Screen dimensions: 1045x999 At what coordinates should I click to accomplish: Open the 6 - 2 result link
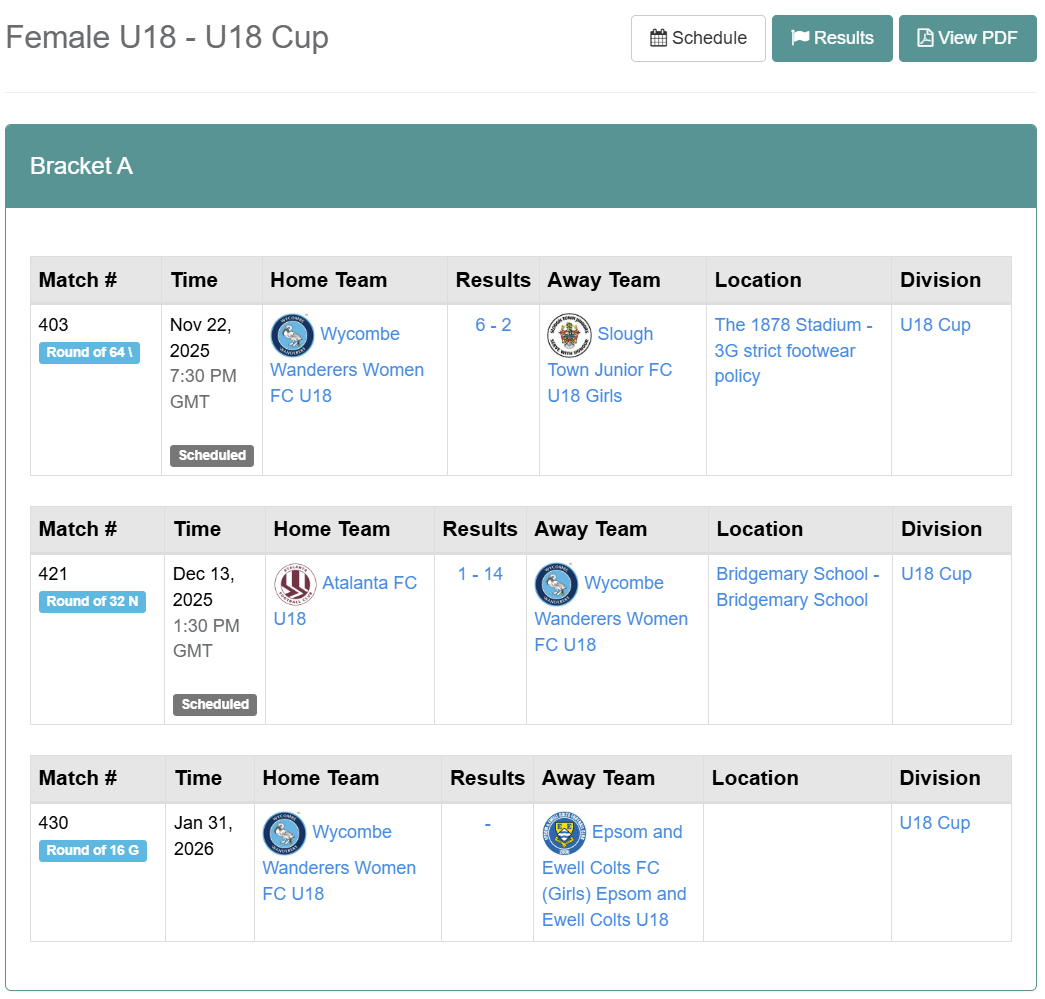(x=493, y=325)
